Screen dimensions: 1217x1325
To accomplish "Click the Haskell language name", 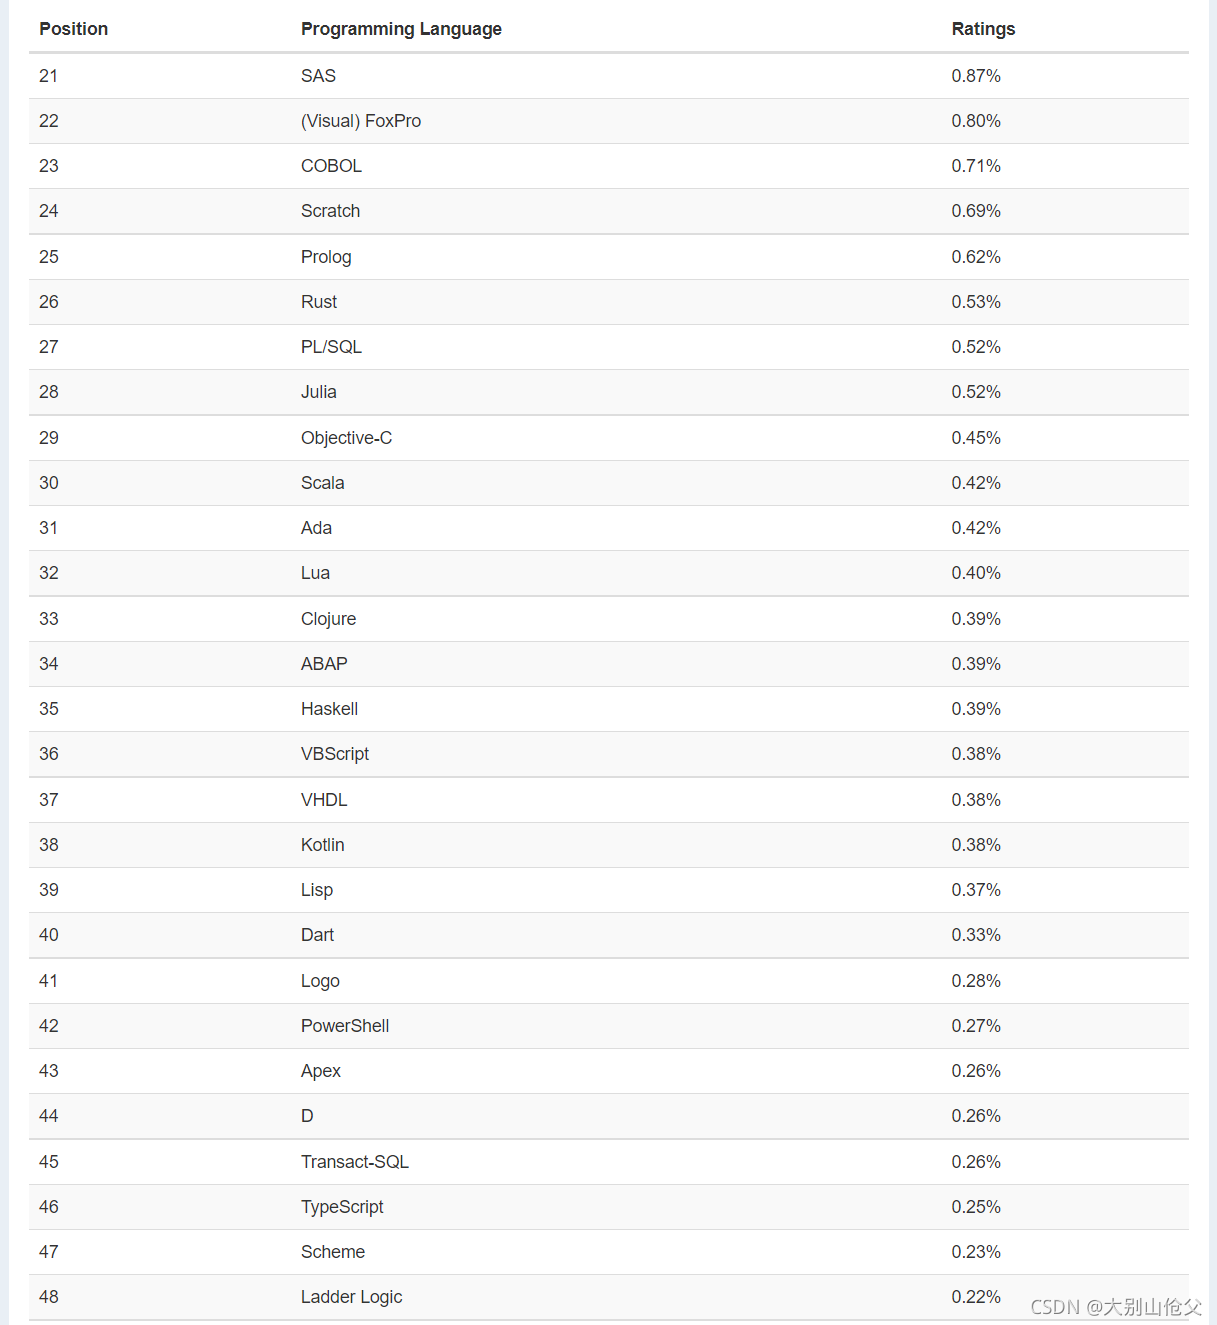I will [329, 709].
